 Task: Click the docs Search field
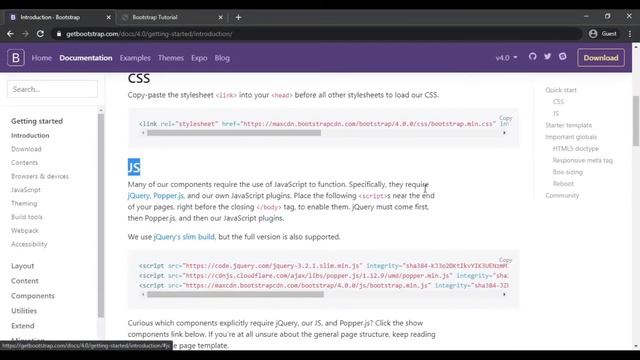click(52, 89)
